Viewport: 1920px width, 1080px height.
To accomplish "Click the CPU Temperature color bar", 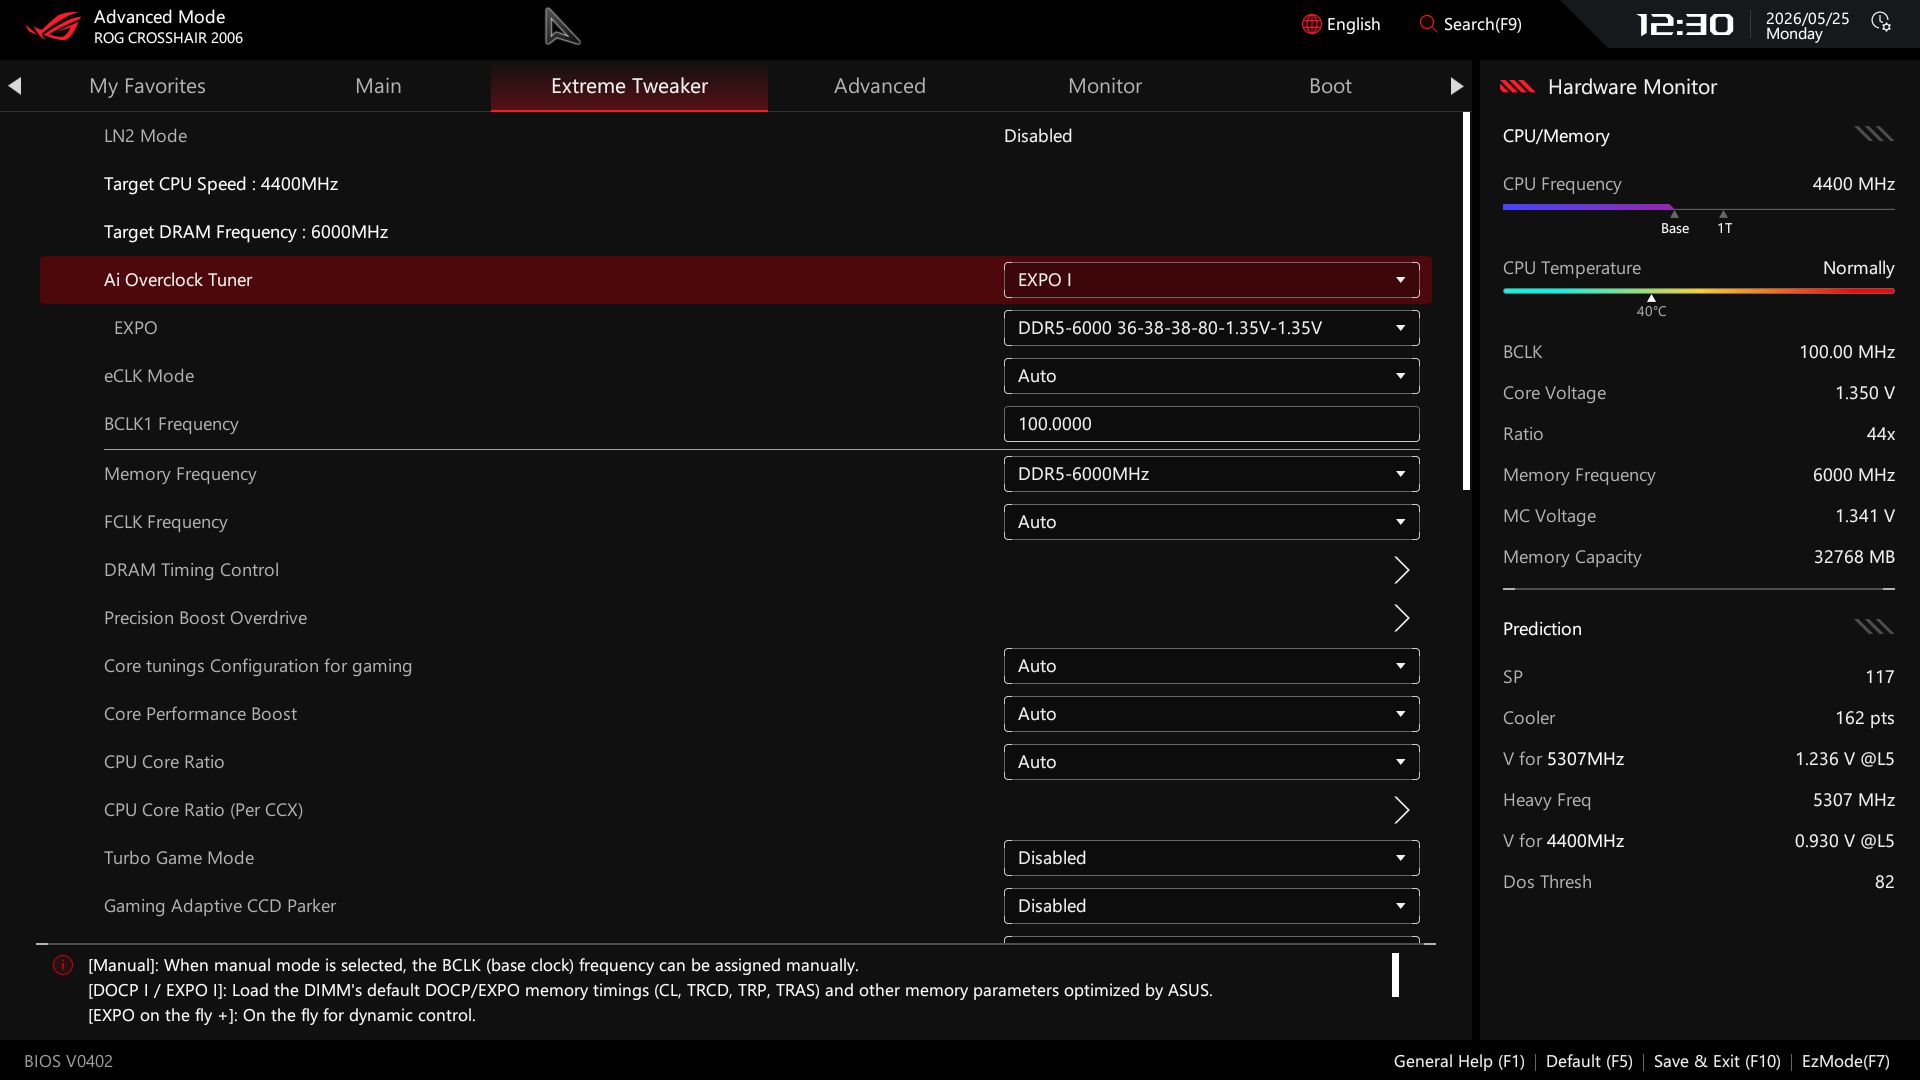I will coord(1698,291).
